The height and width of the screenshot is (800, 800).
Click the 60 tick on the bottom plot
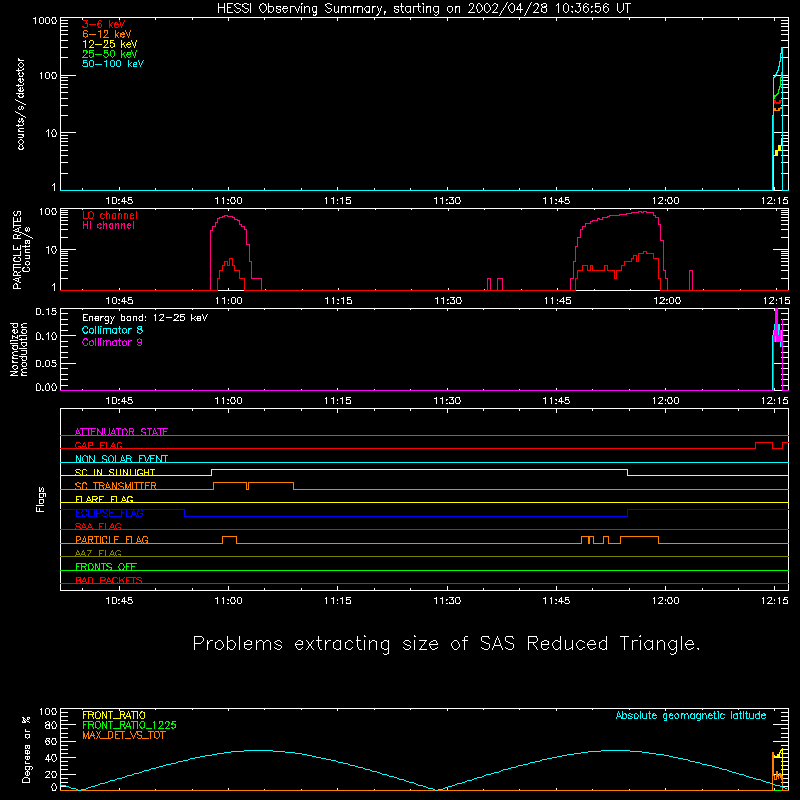click(51, 741)
